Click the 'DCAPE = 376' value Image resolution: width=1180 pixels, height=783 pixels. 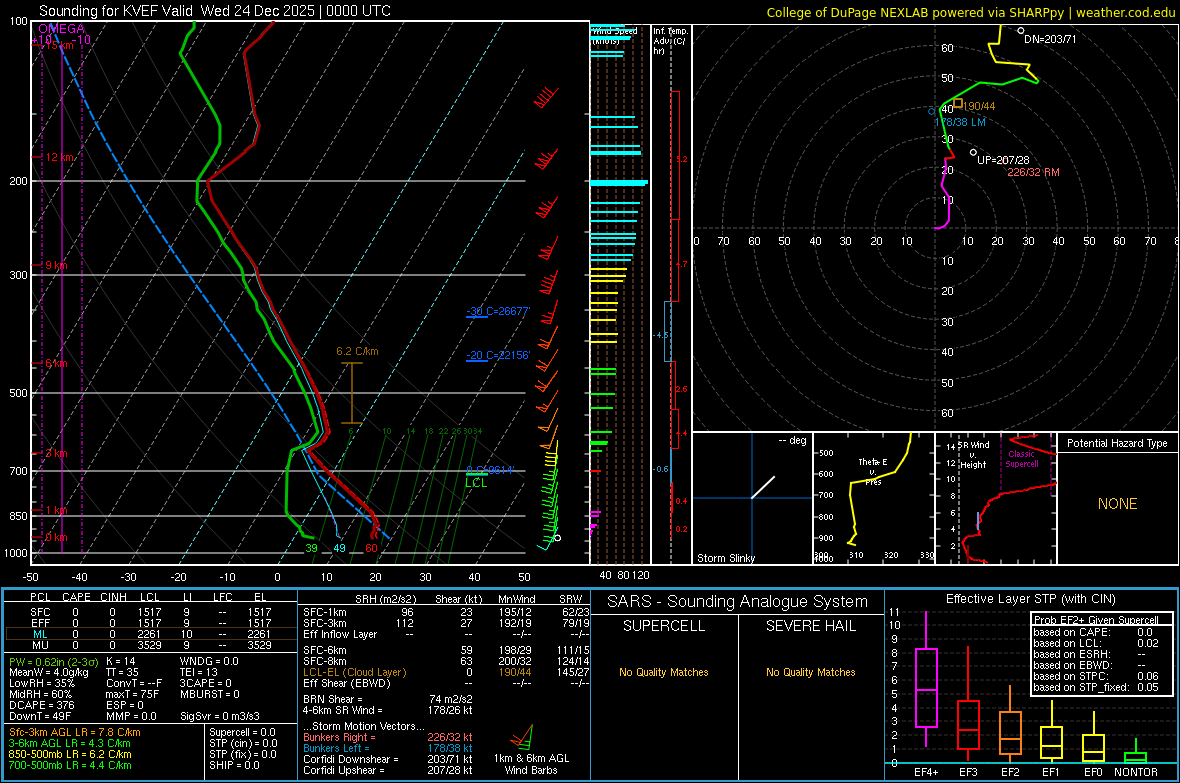pos(41,705)
